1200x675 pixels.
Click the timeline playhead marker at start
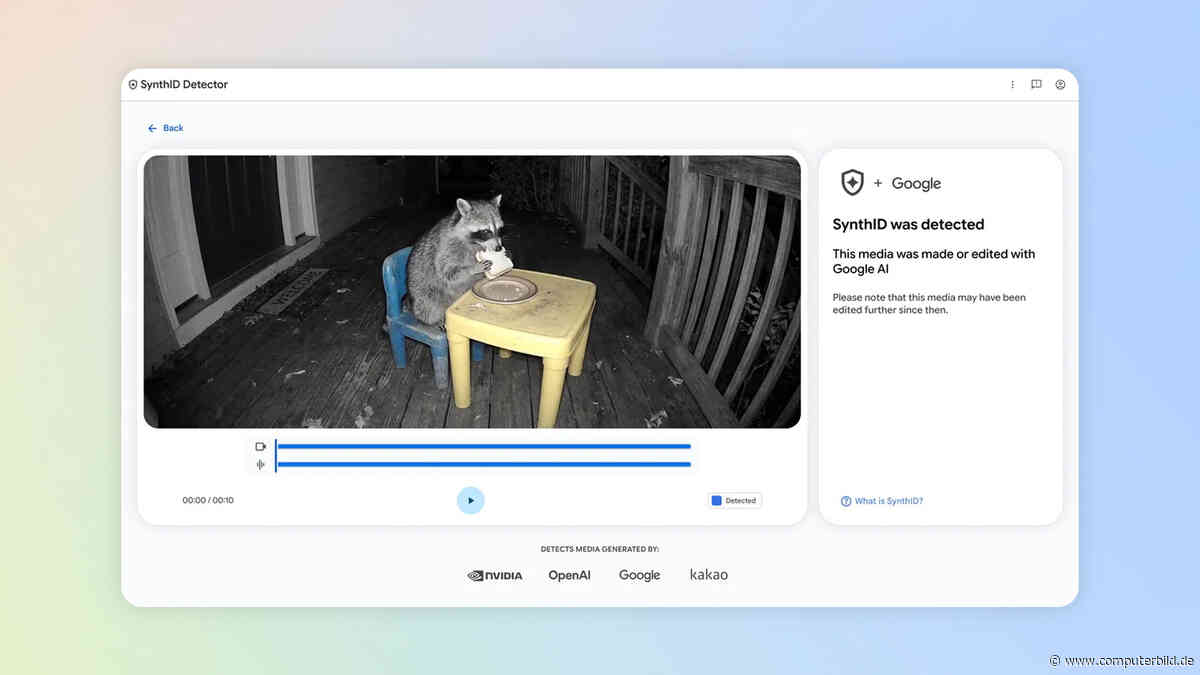pos(275,455)
